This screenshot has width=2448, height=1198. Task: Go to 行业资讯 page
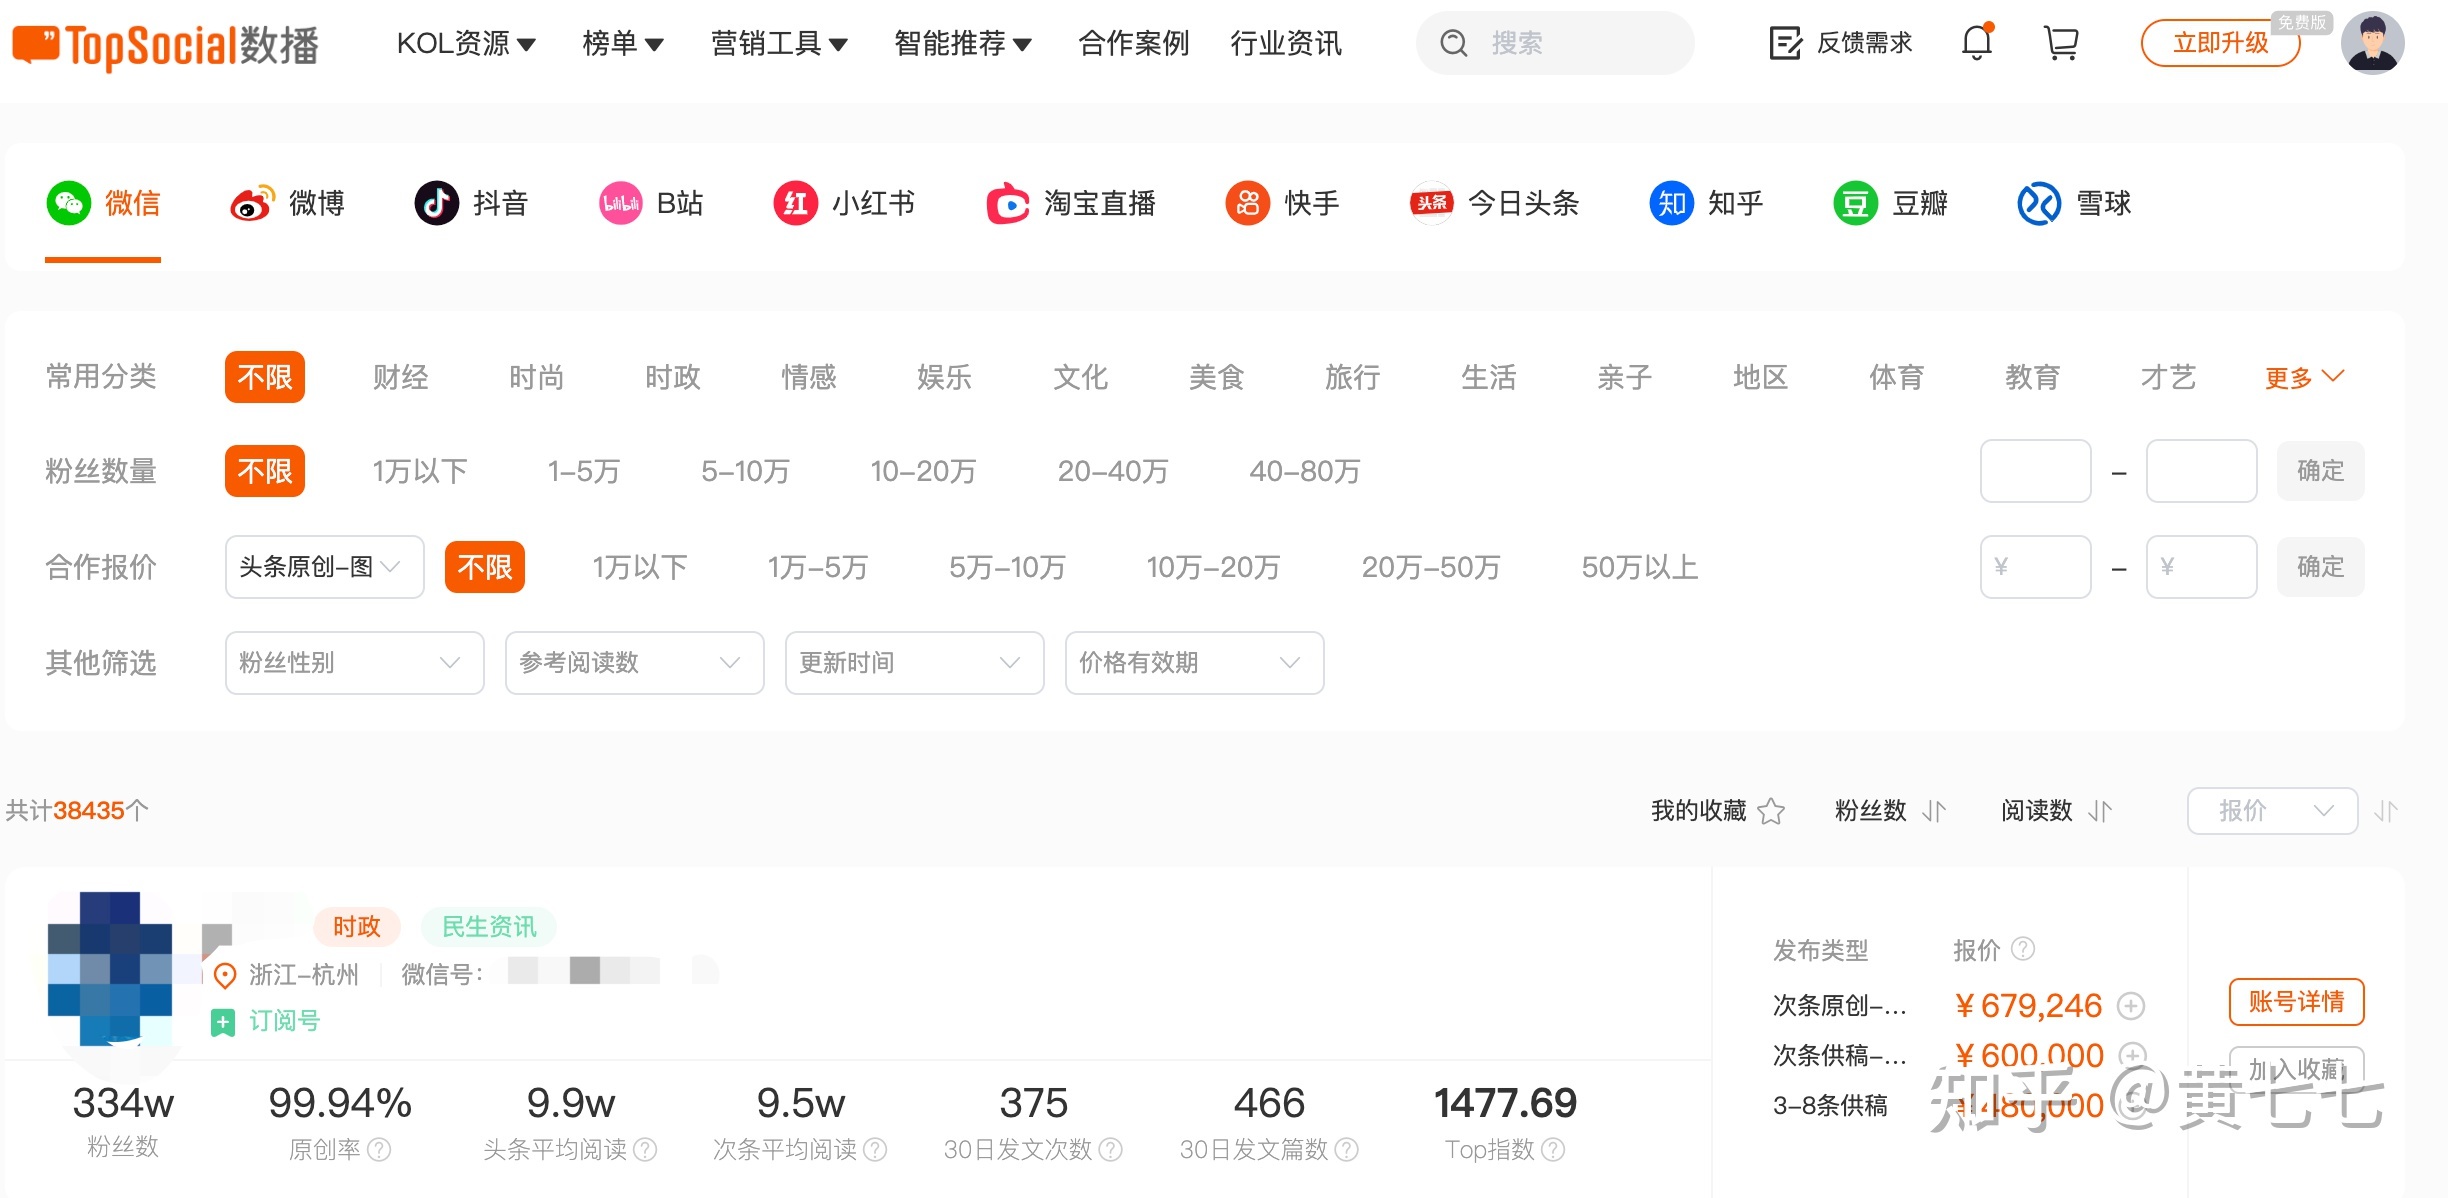pyautogui.click(x=1286, y=43)
